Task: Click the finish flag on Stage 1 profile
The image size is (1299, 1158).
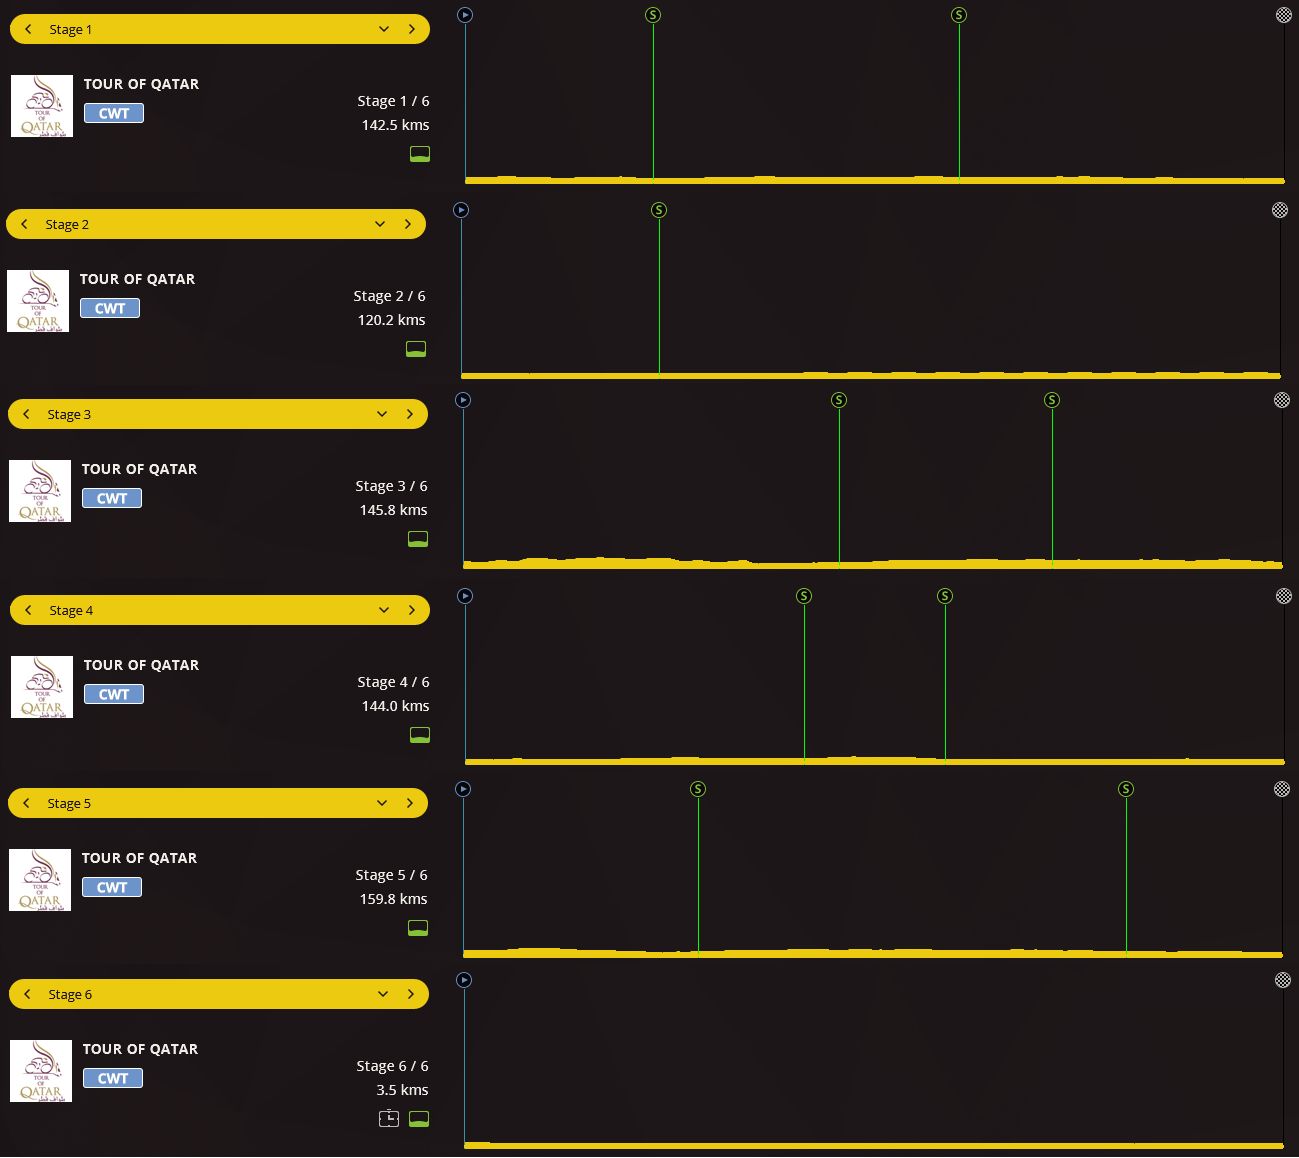Action: click(x=1284, y=15)
